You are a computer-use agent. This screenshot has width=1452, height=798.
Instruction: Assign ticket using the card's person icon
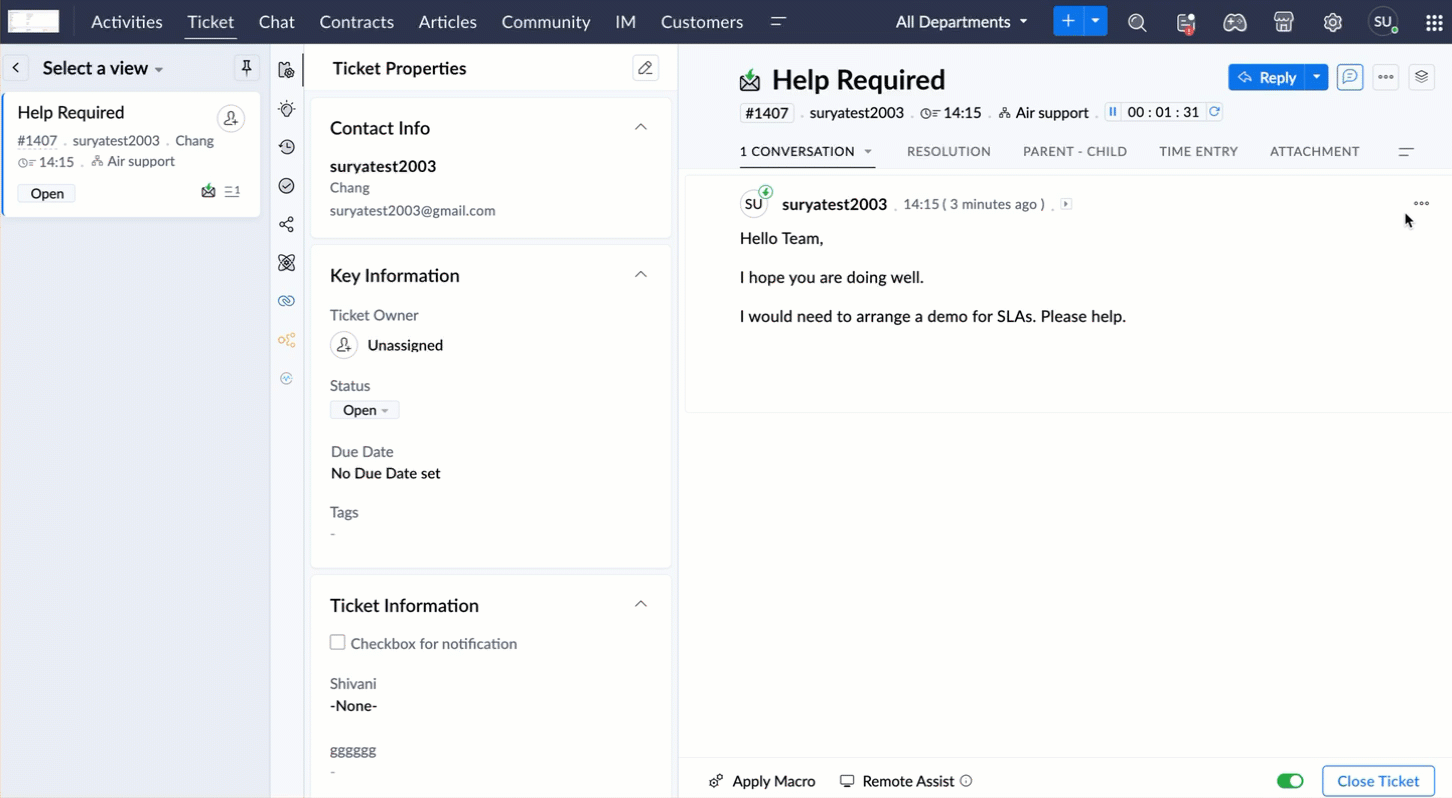click(x=231, y=118)
